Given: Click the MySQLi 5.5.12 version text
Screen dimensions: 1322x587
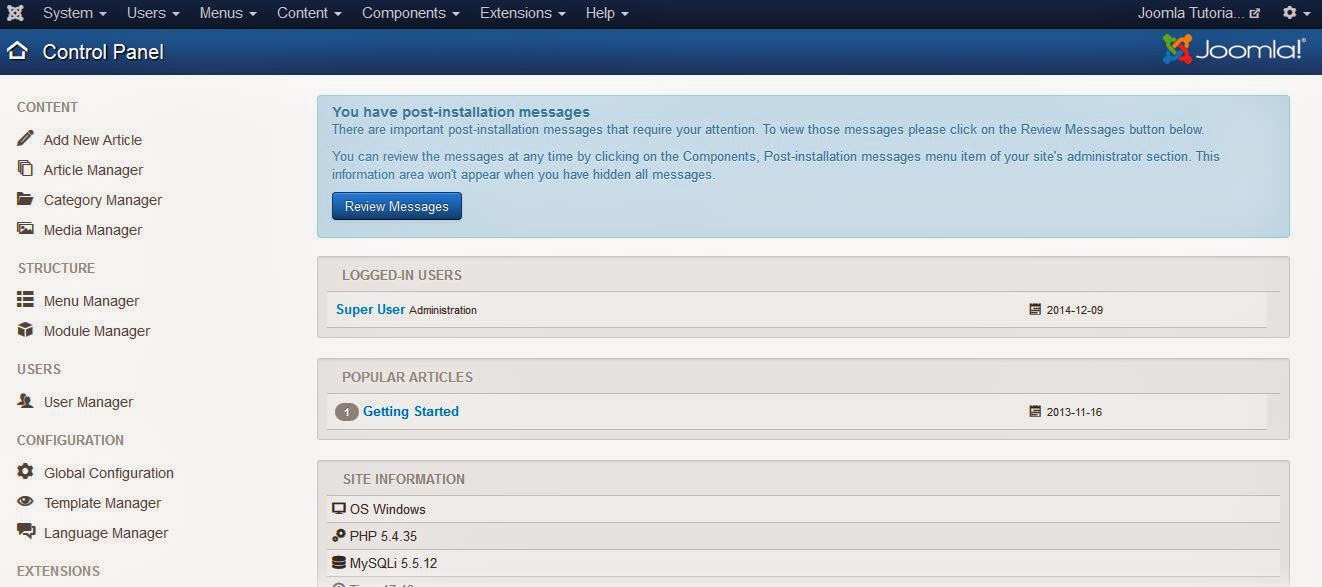Looking at the screenshot, I should (x=393, y=563).
